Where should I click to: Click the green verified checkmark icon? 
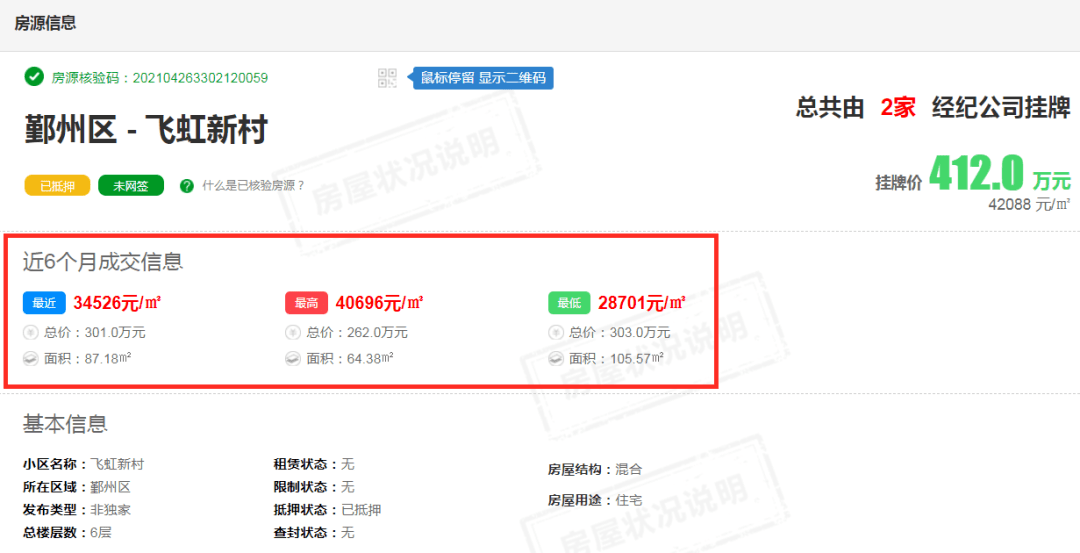coord(34,76)
